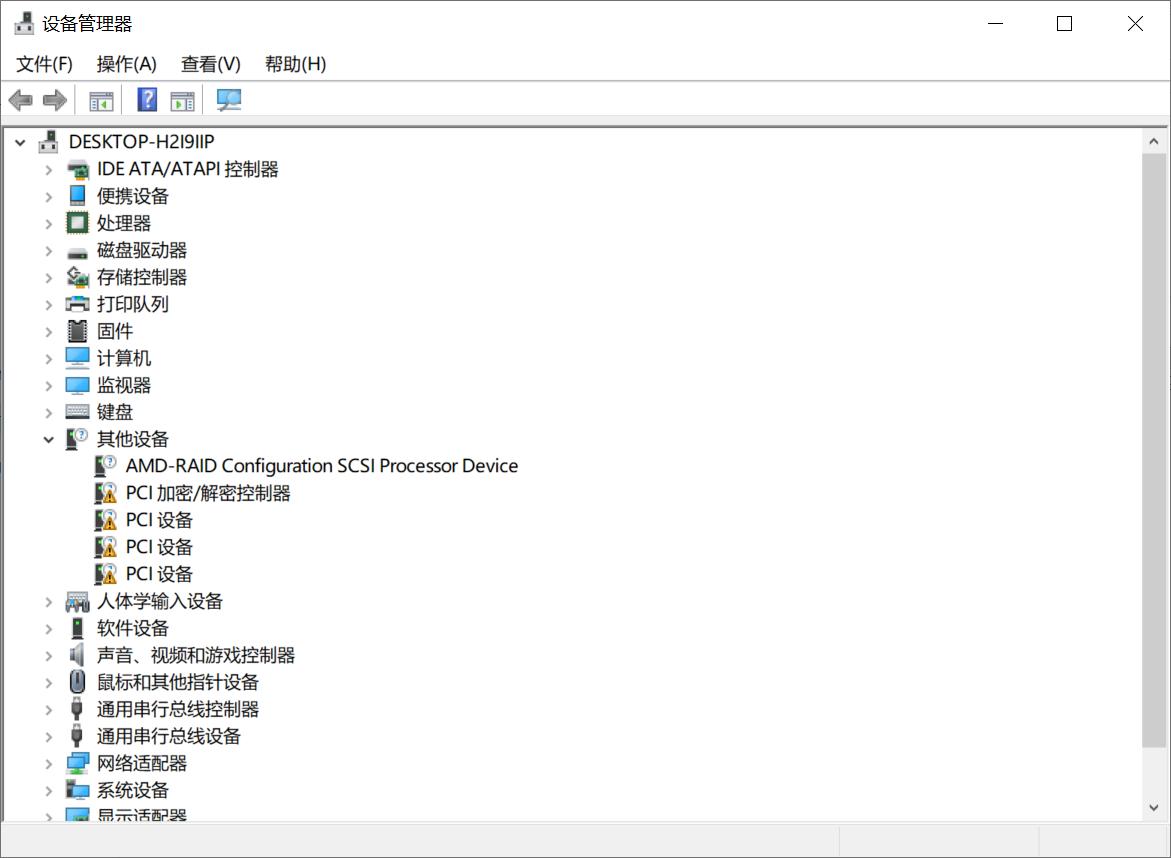Expand the IDE ATA/ATAPI 控制器 category
Screen dimensions: 1171x858
[48, 169]
